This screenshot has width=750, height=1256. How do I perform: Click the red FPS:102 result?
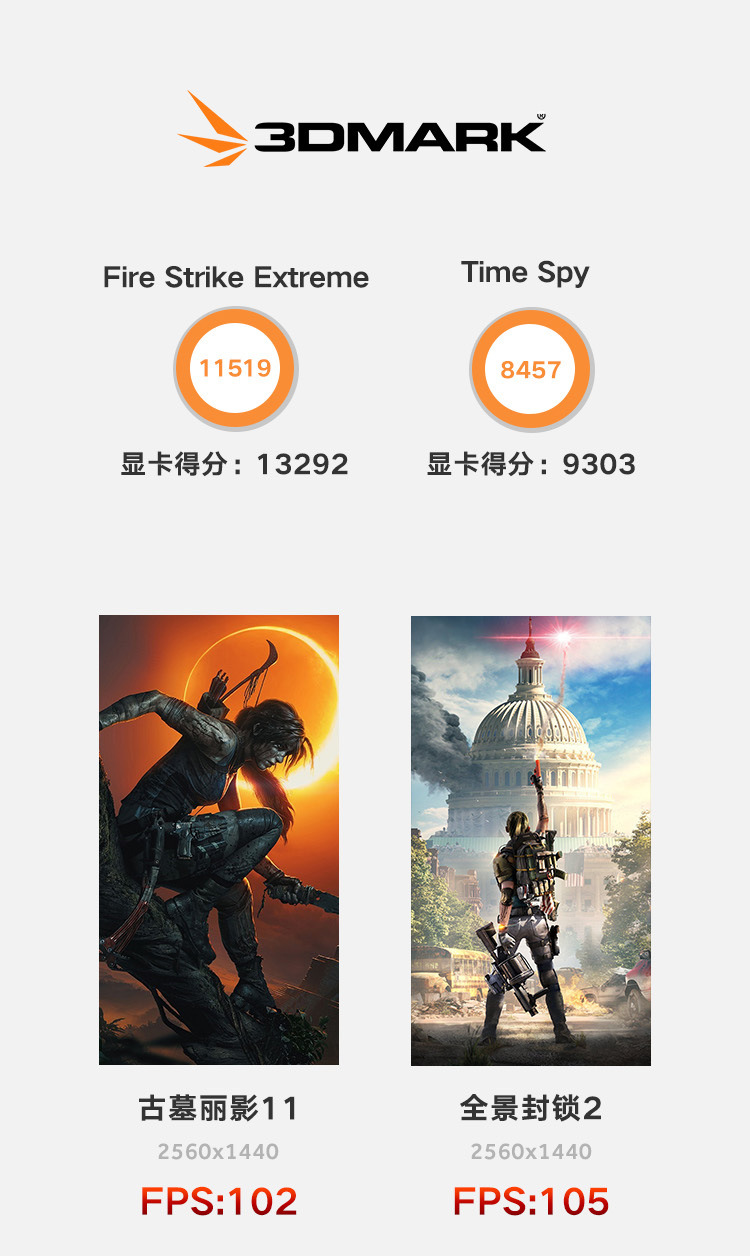[x=219, y=1201]
